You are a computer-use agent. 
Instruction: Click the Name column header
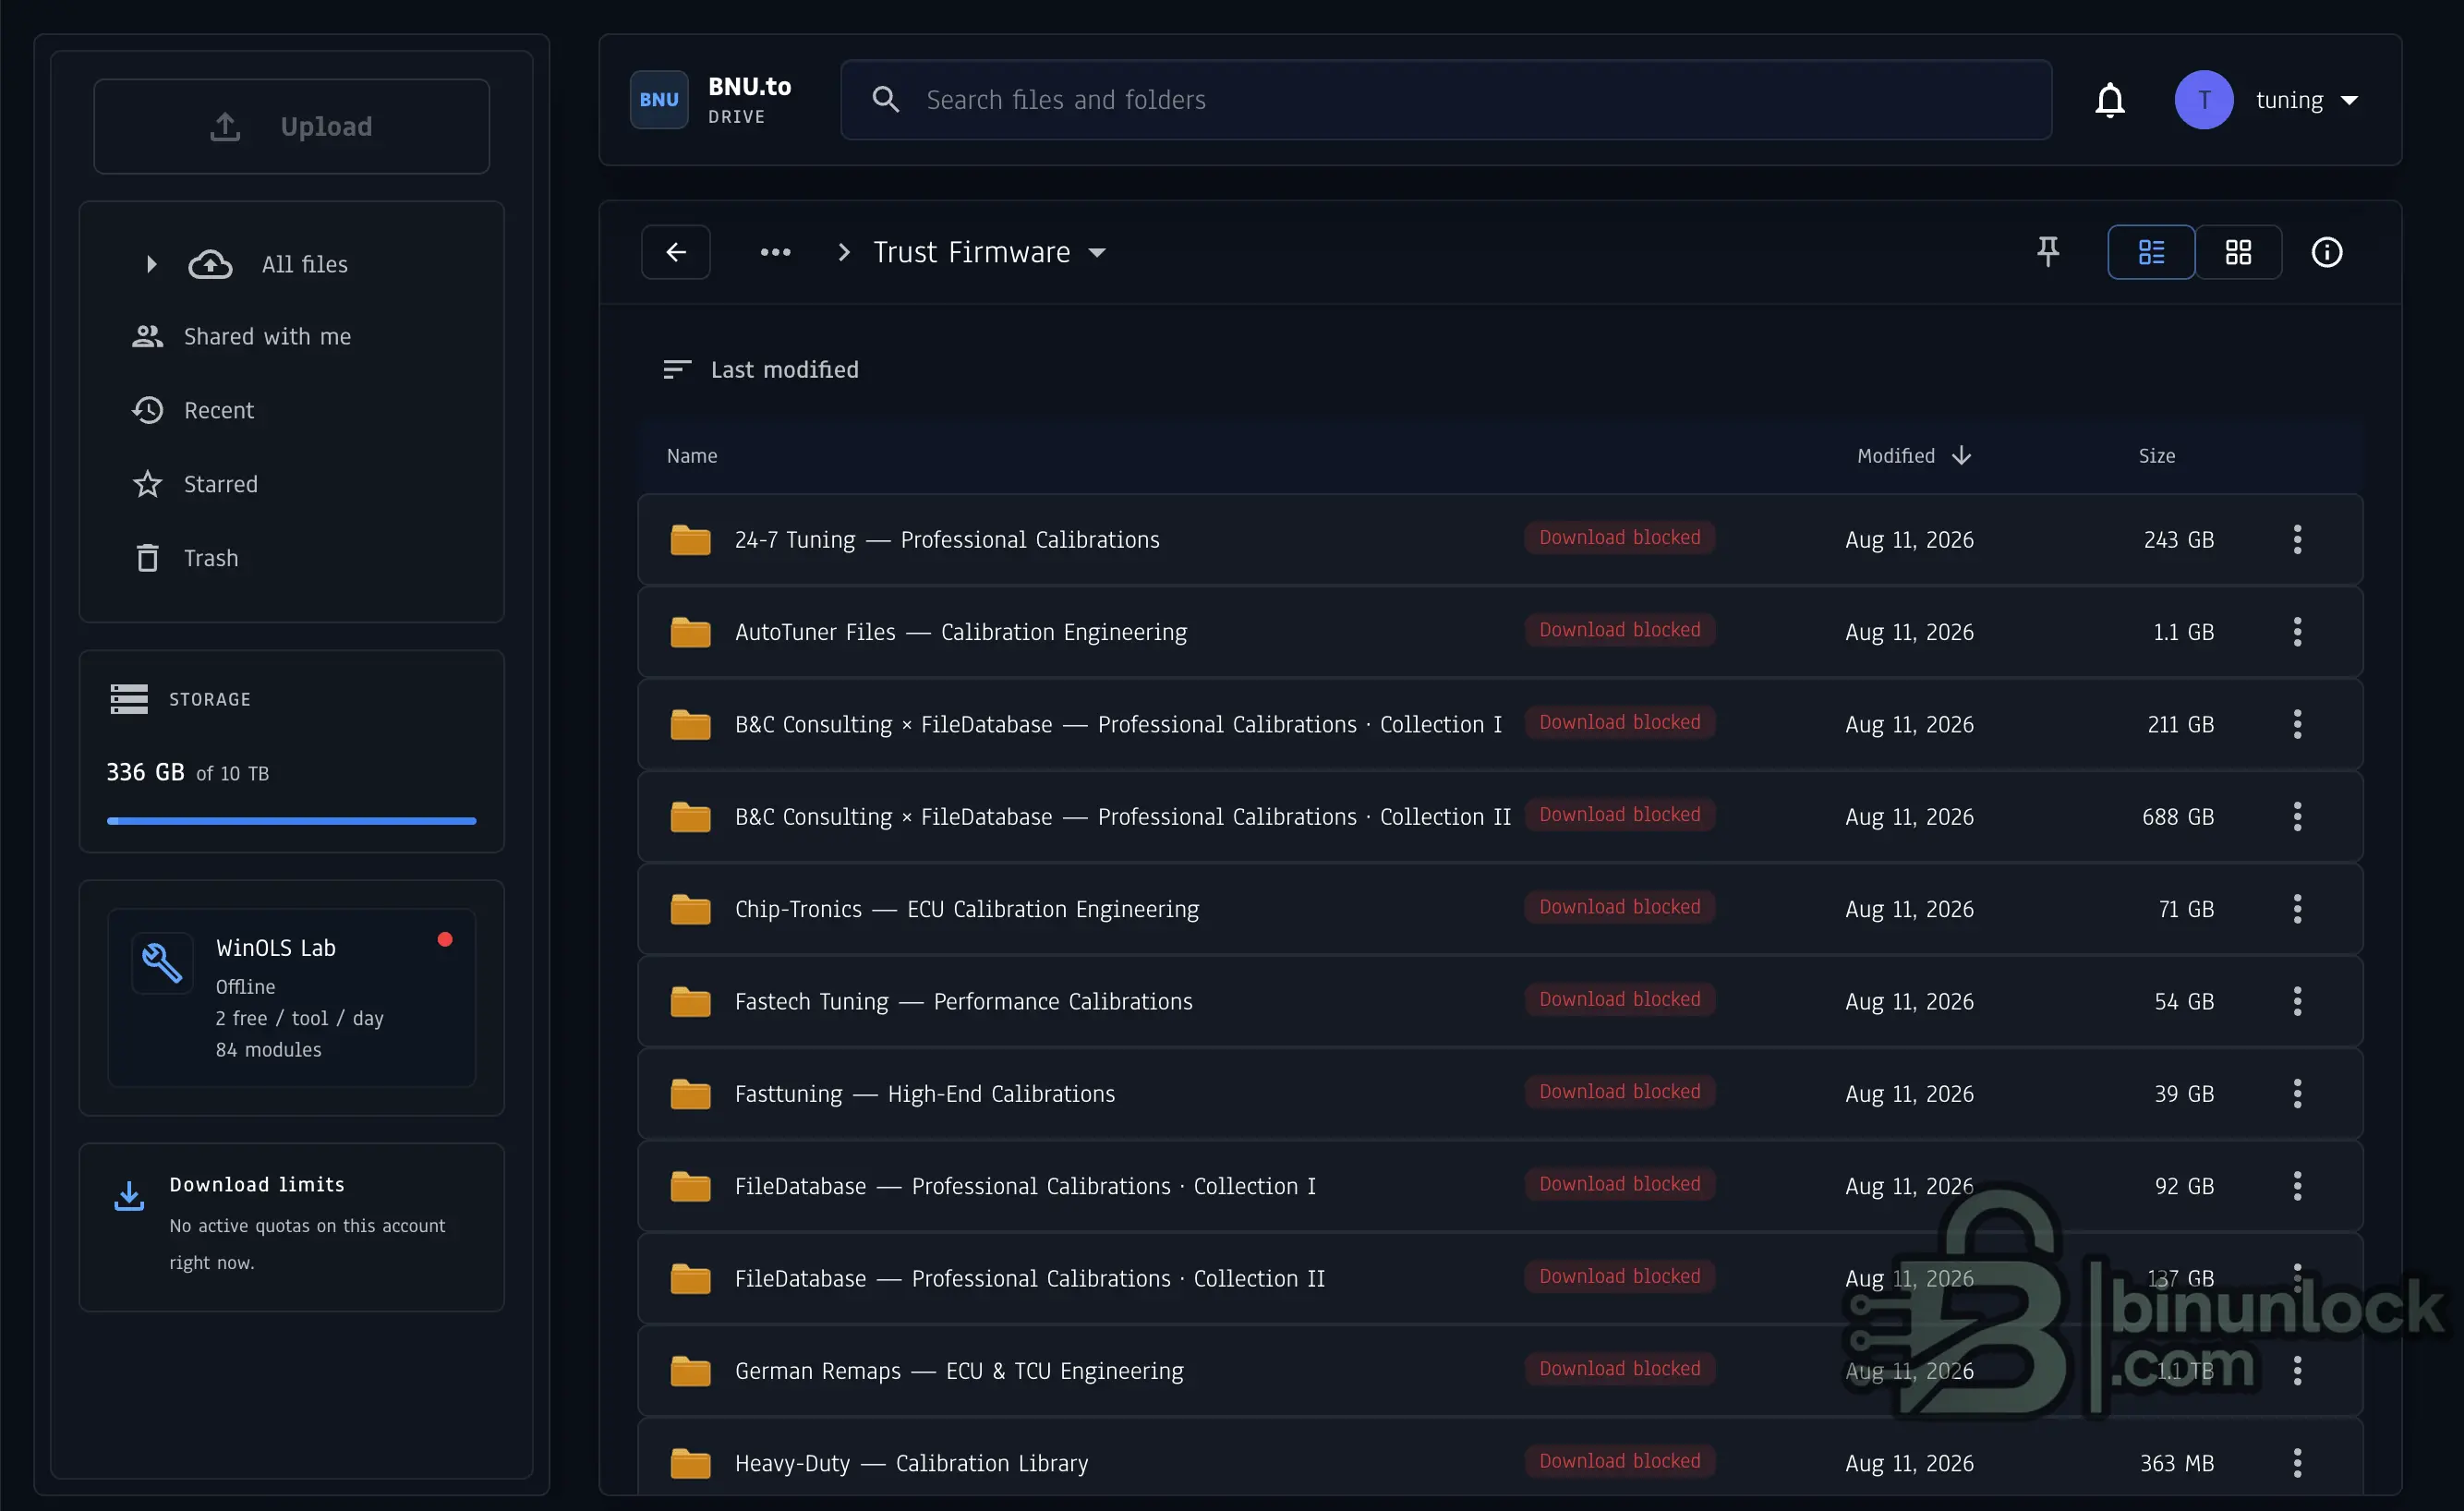[692, 456]
